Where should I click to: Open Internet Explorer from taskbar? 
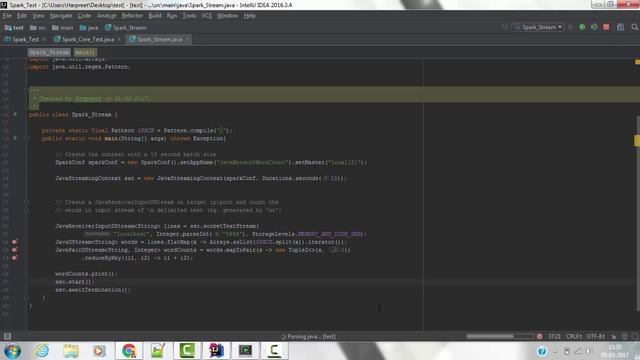[x=42, y=351]
